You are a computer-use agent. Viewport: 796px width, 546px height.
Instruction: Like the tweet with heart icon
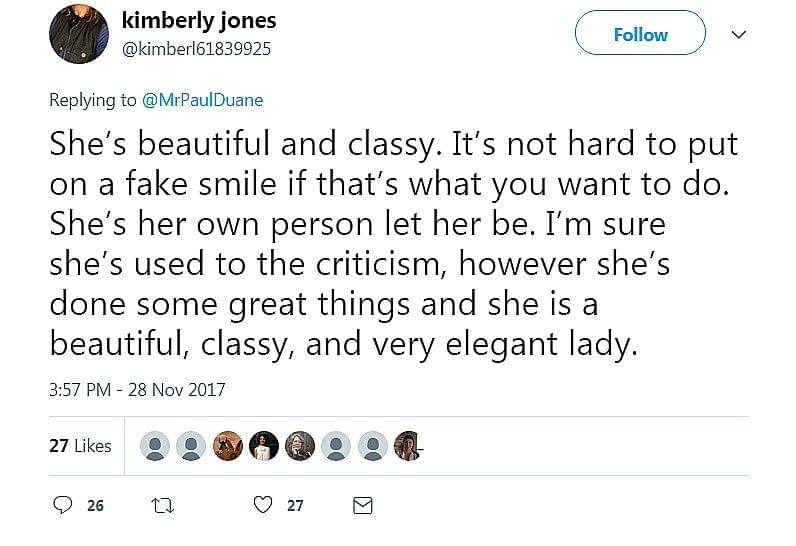pyautogui.click(x=262, y=505)
